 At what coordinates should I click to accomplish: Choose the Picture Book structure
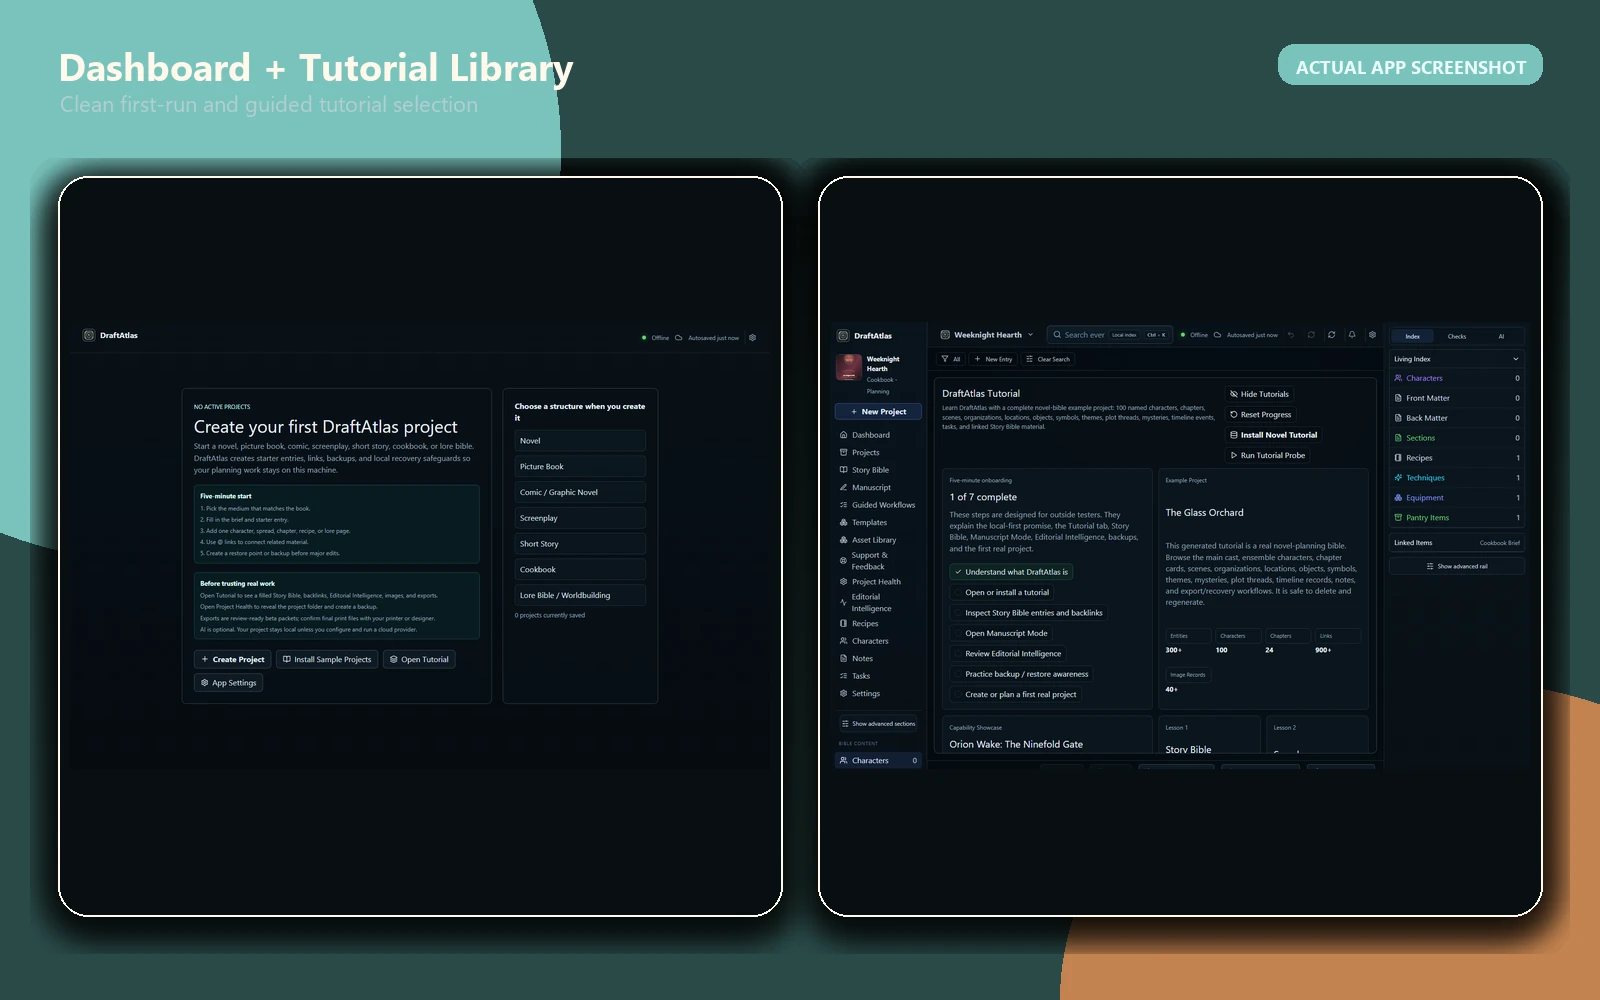(580, 467)
